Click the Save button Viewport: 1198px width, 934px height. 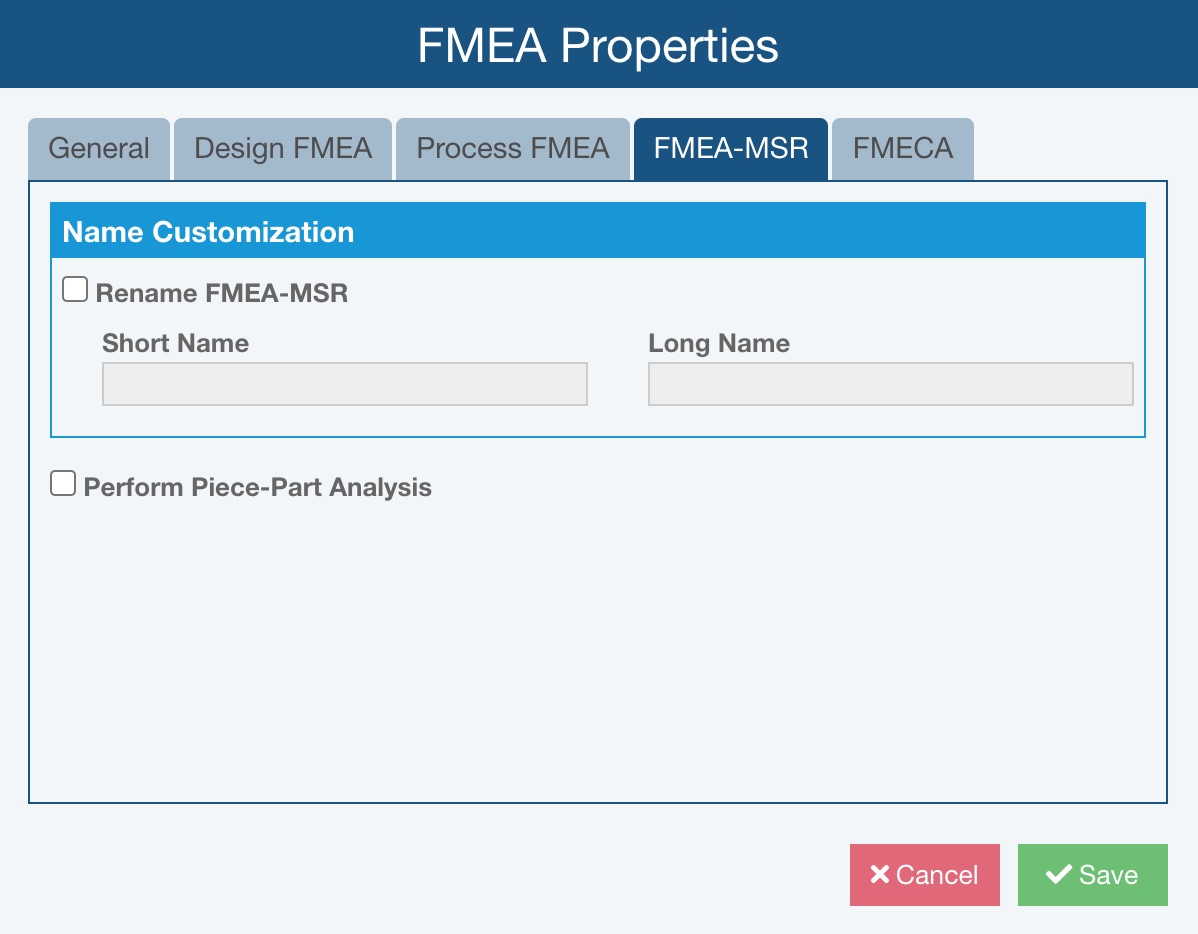tap(1092, 875)
